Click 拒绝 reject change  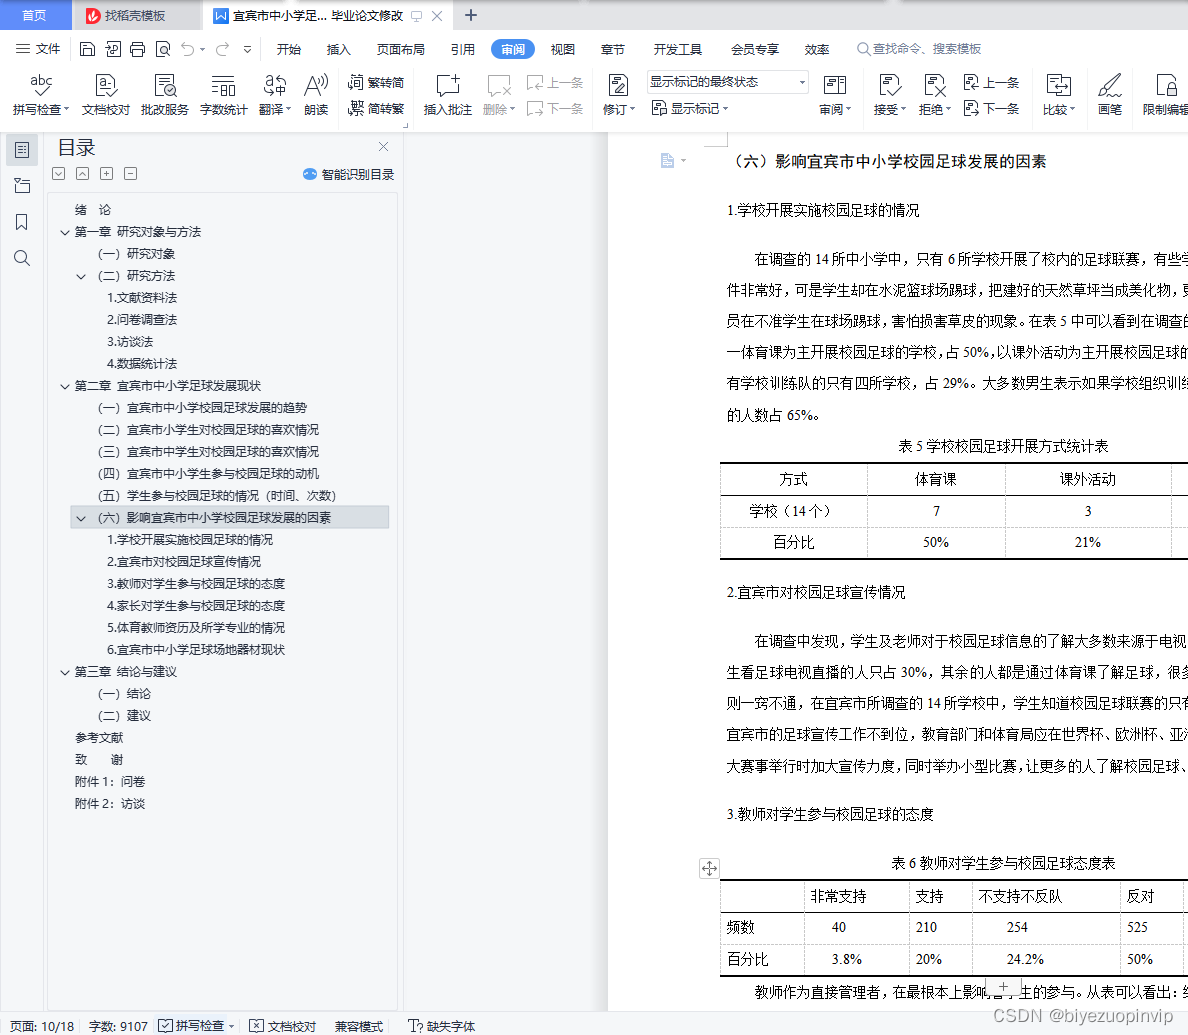[x=934, y=95]
